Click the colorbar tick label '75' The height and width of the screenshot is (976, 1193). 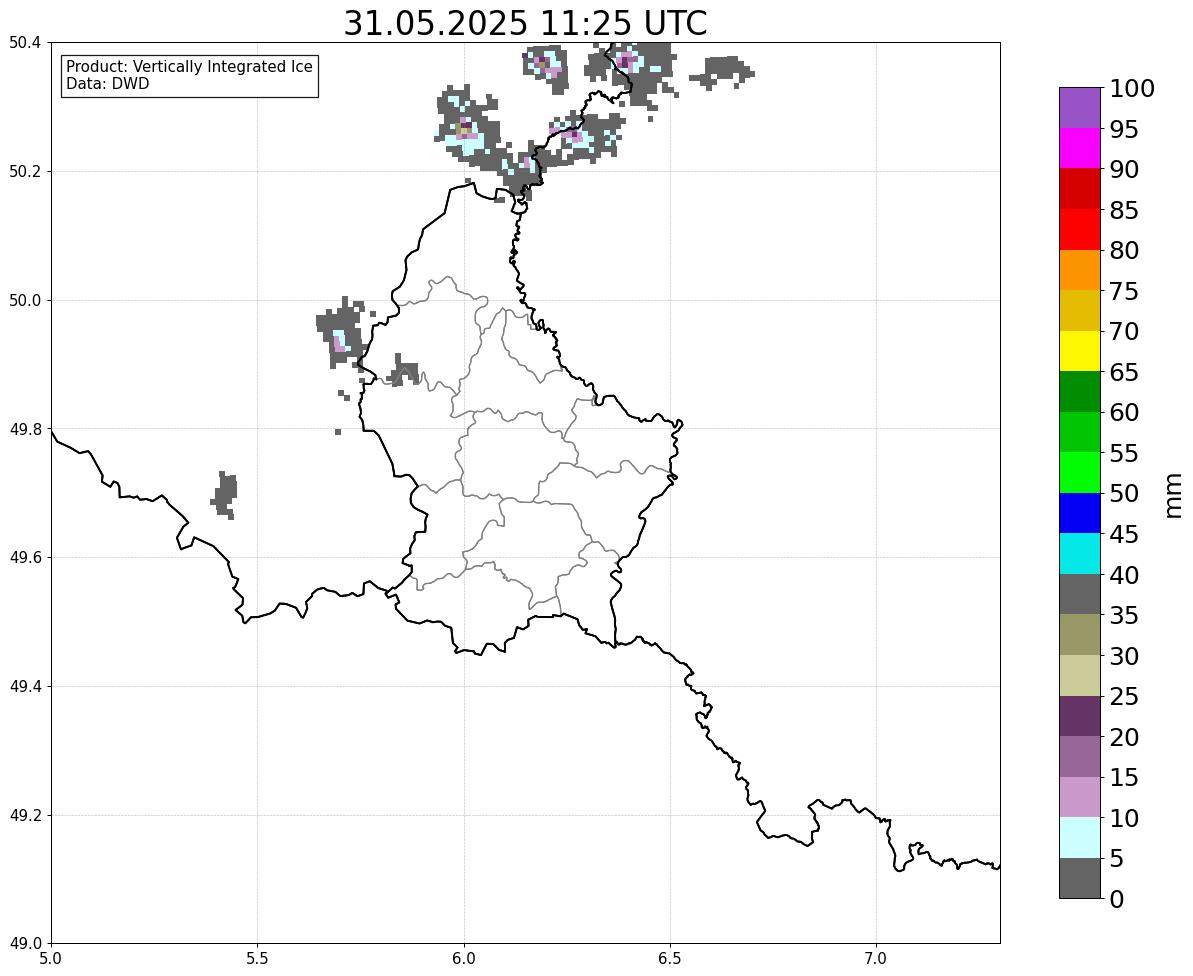coord(1125,291)
